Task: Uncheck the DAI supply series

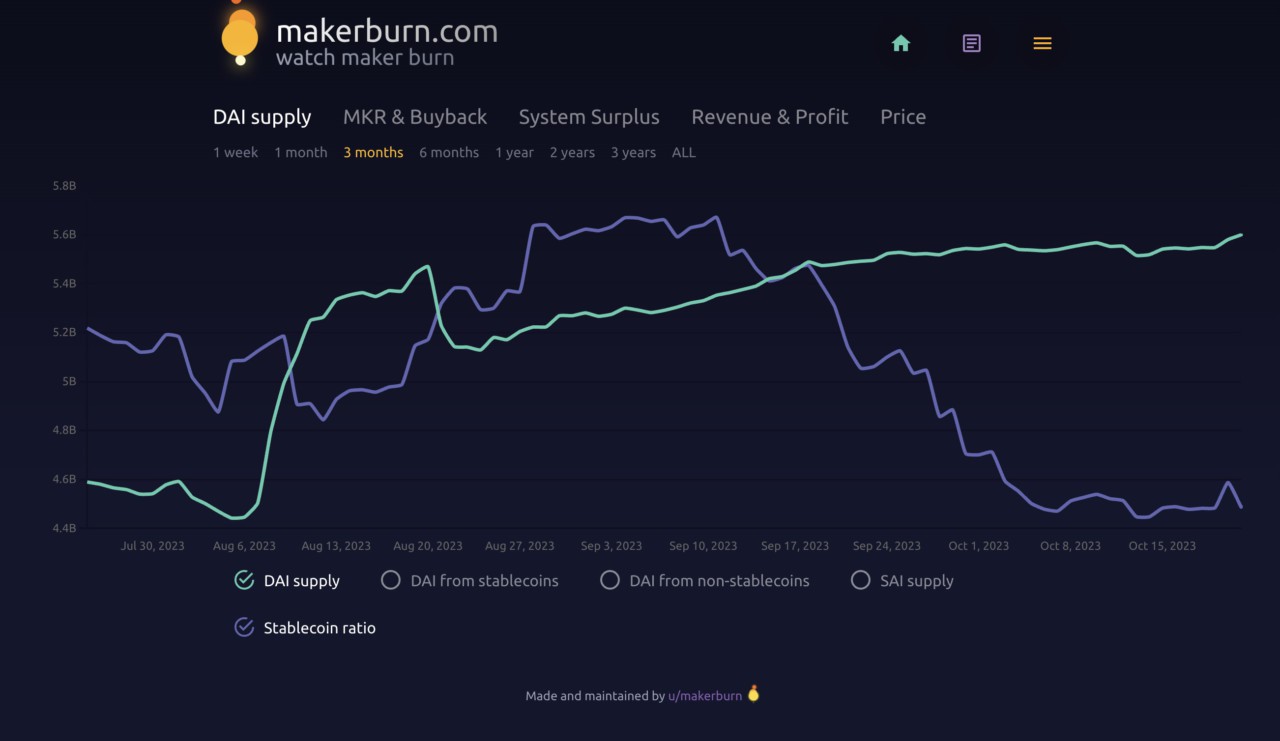Action: [244, 580]
